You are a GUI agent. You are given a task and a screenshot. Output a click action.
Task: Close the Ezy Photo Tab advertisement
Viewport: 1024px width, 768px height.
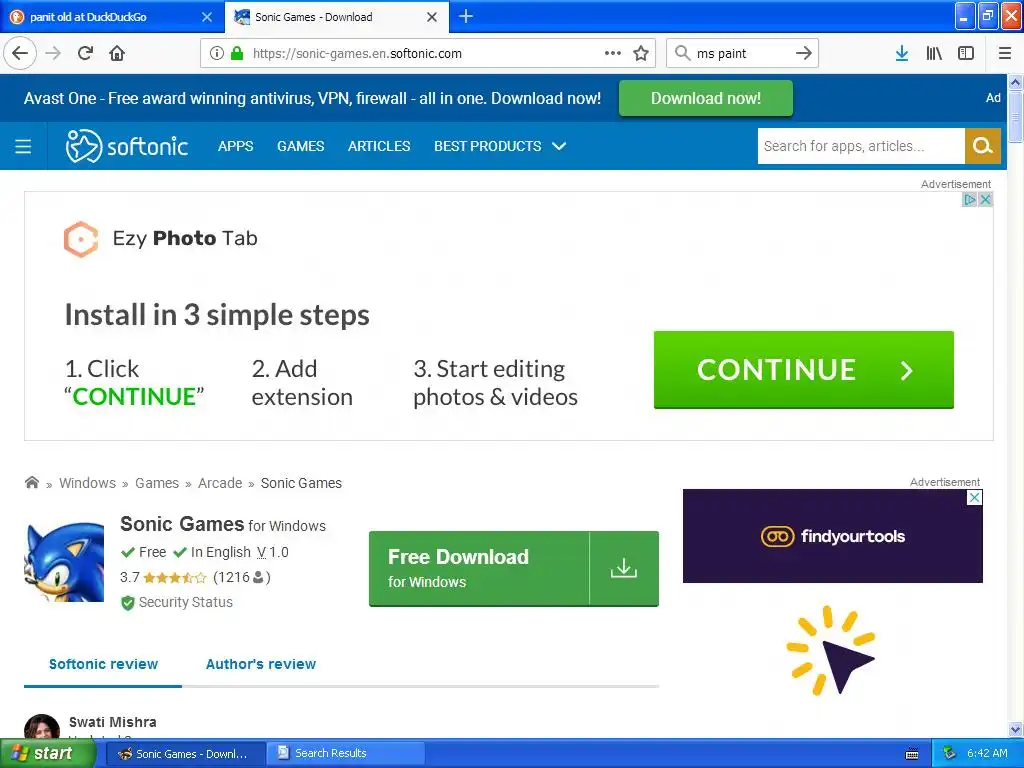click(985, 200)
